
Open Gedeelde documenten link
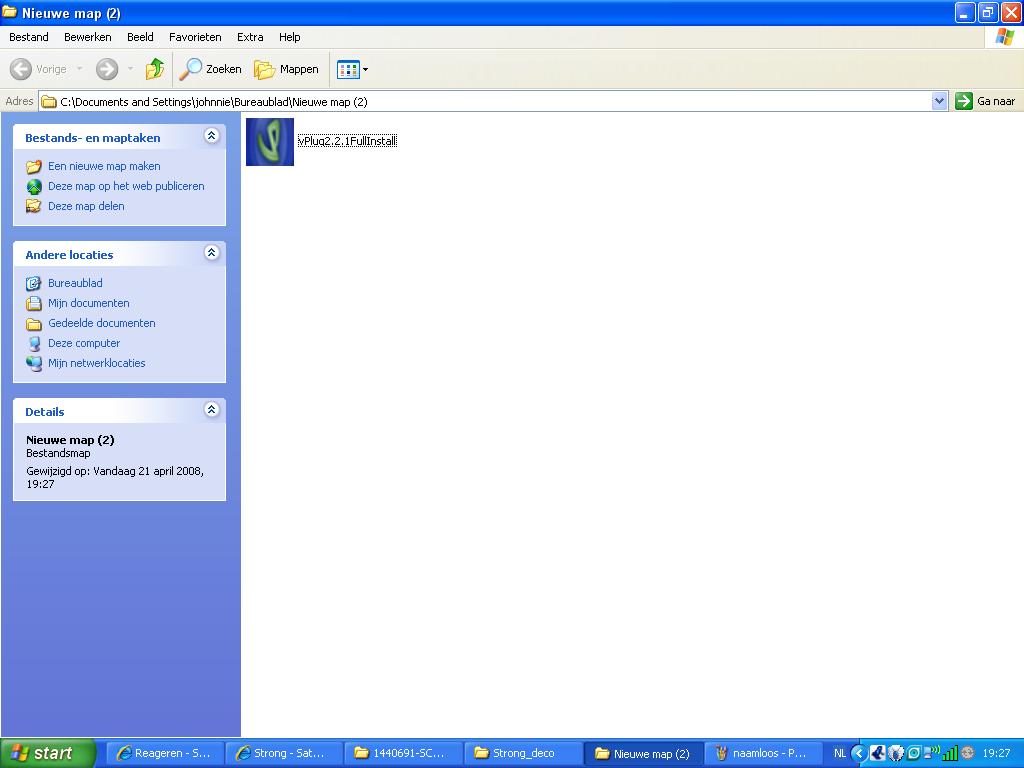[102, 323]
